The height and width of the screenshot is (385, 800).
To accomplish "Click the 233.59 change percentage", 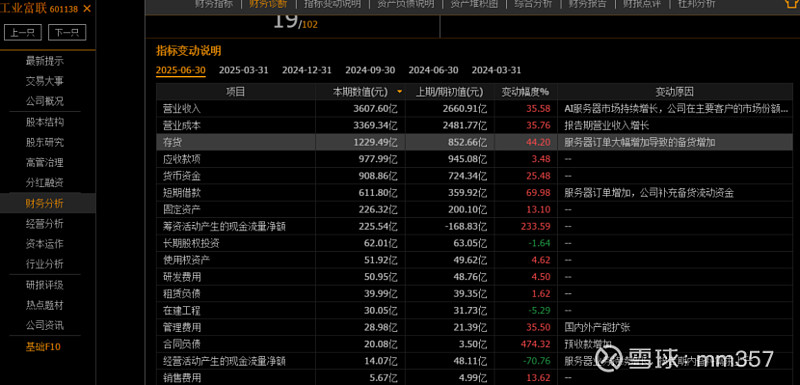I will [x=536, y=226].
